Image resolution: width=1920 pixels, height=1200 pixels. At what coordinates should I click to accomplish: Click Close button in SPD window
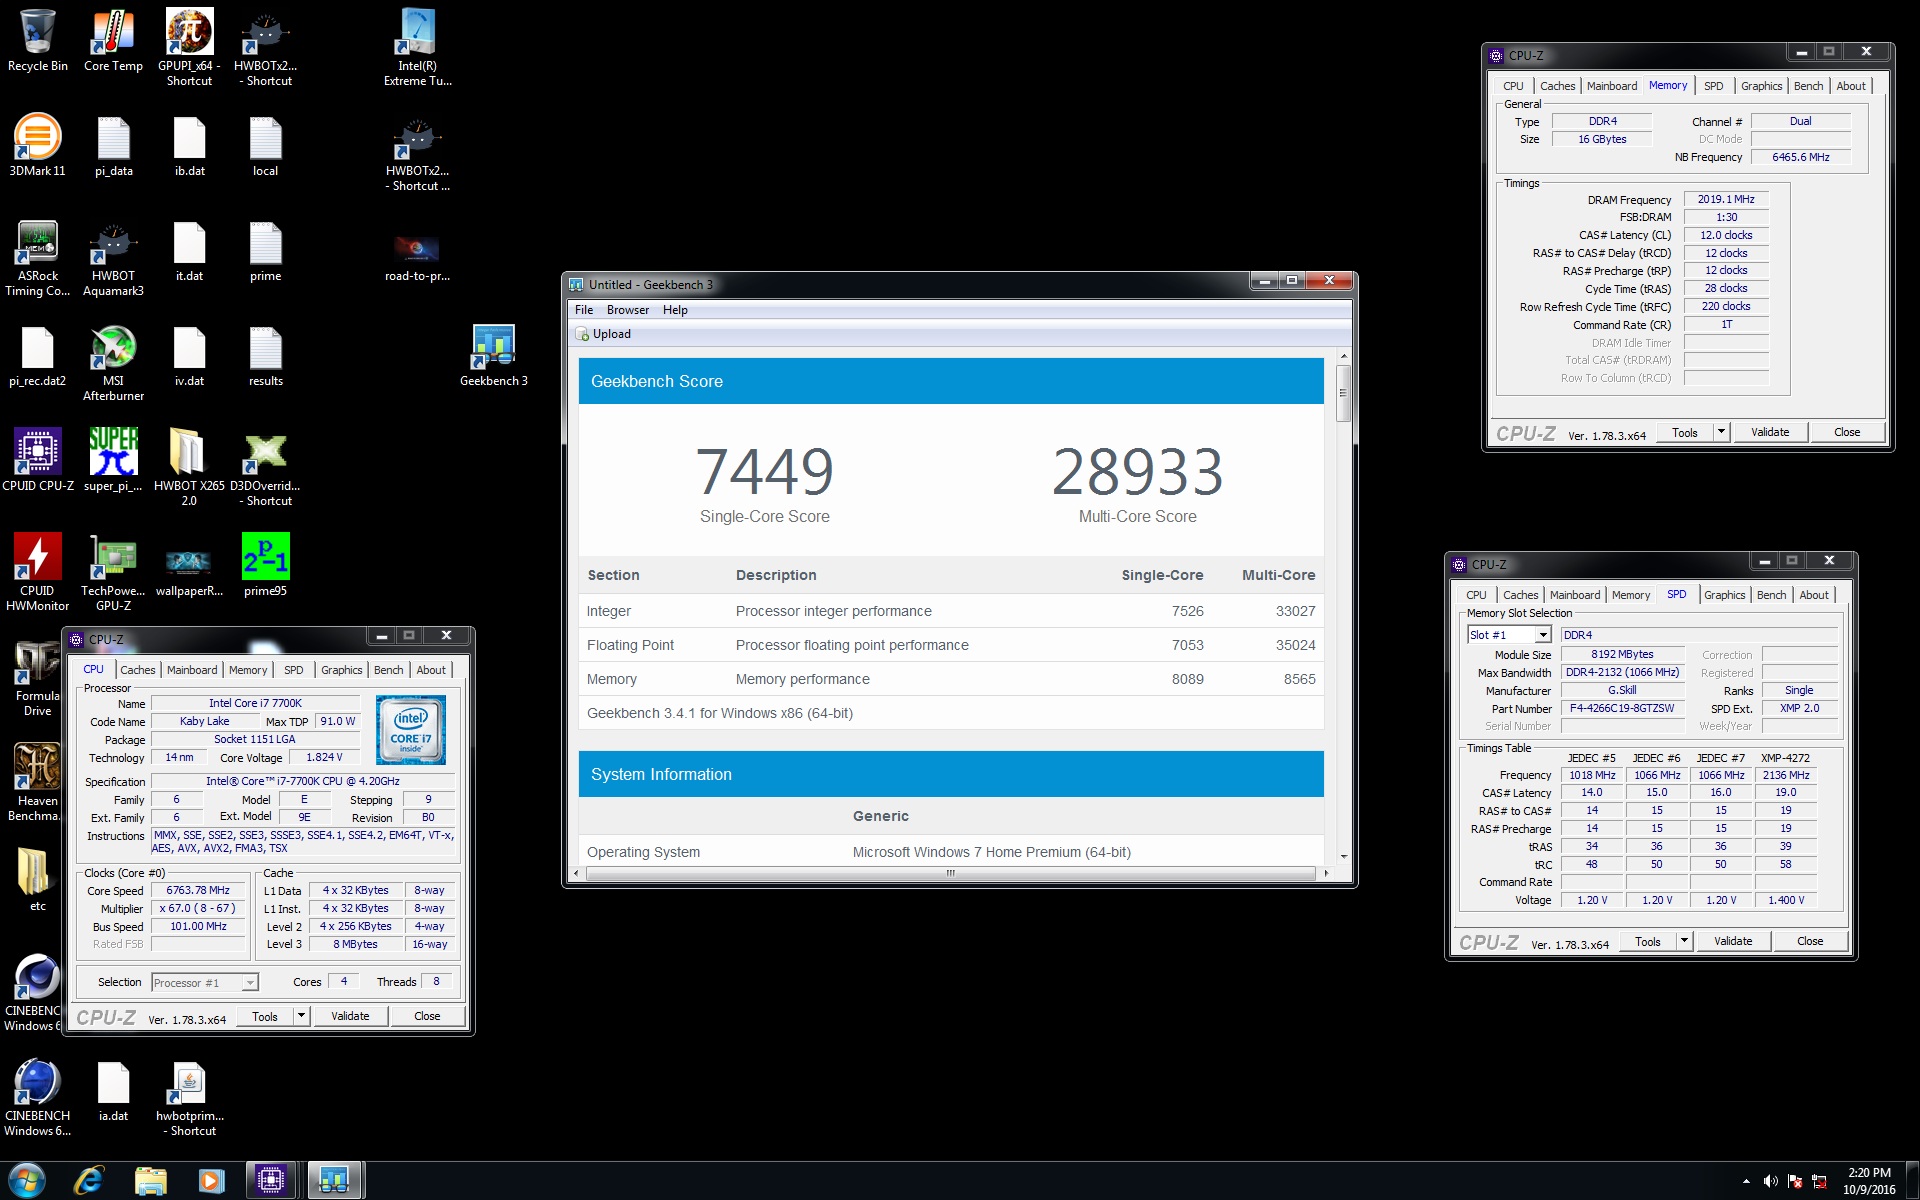coord(1809,941)
